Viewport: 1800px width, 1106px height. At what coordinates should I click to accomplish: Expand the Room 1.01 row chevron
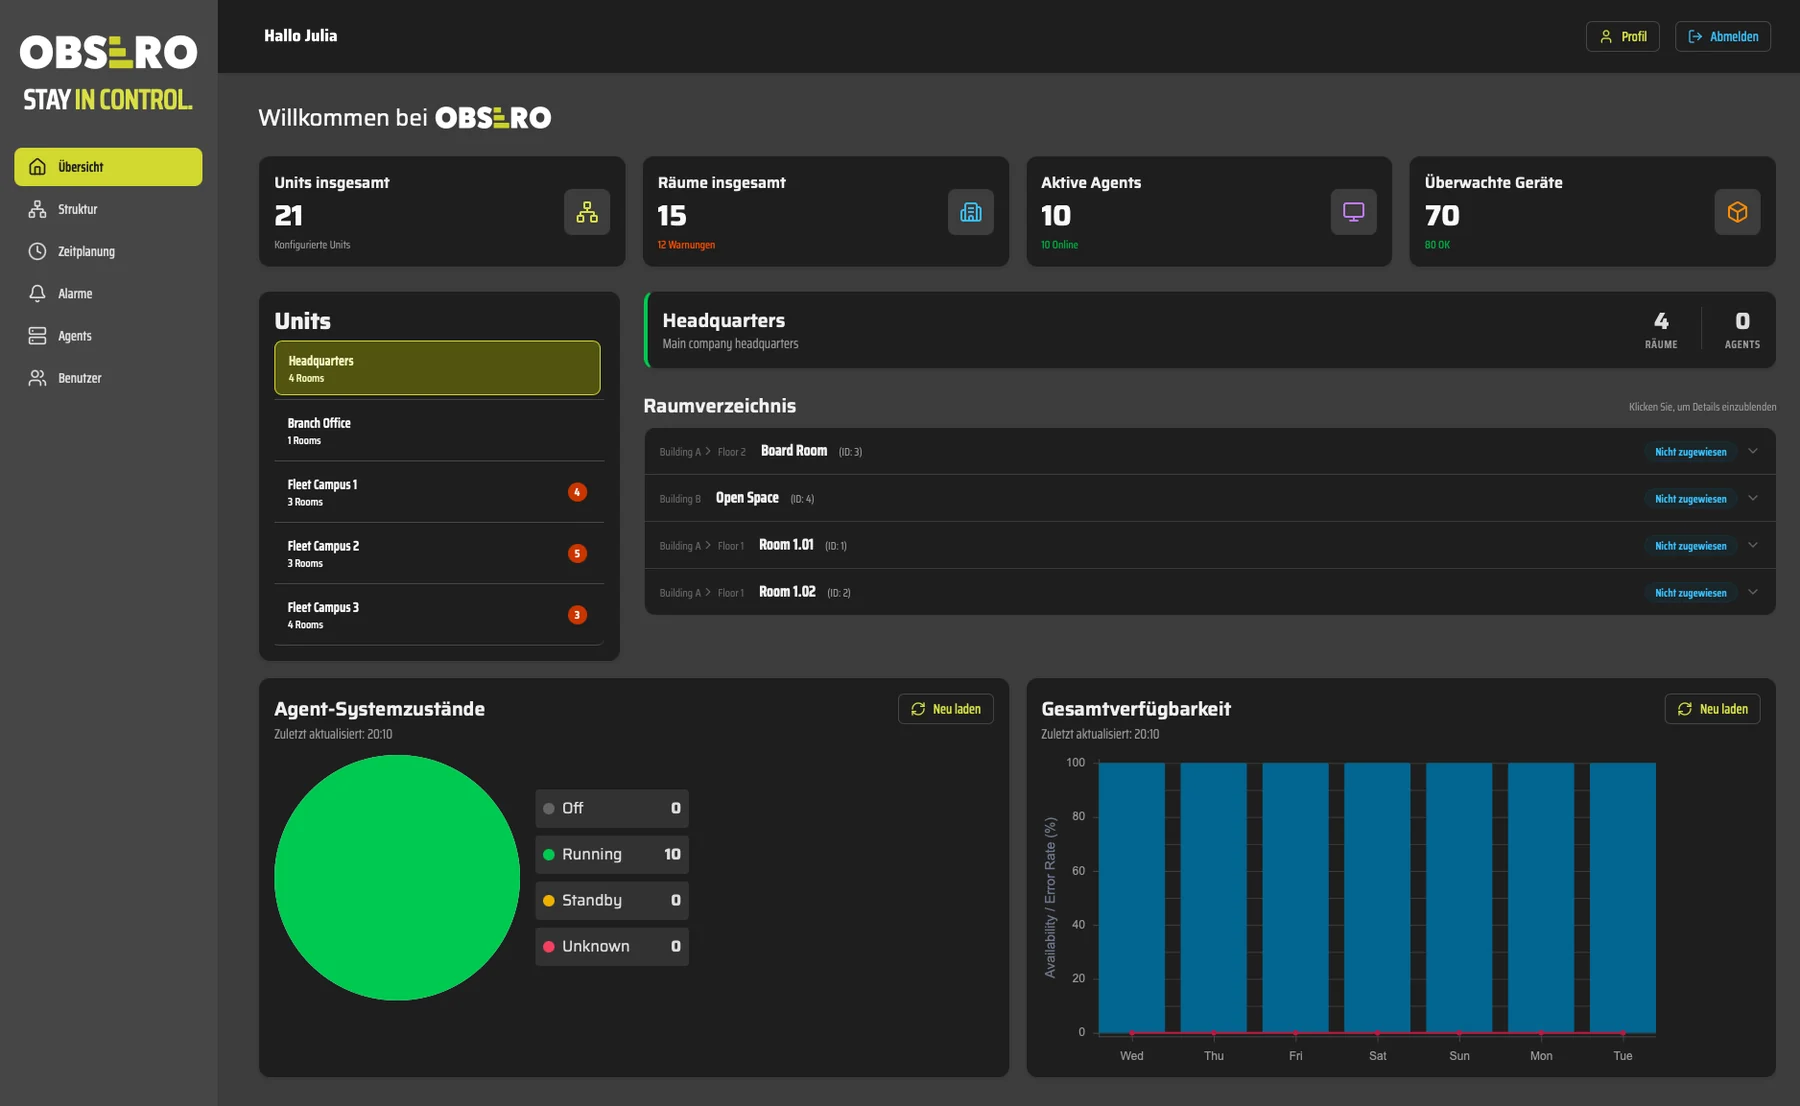(1753, 545)
